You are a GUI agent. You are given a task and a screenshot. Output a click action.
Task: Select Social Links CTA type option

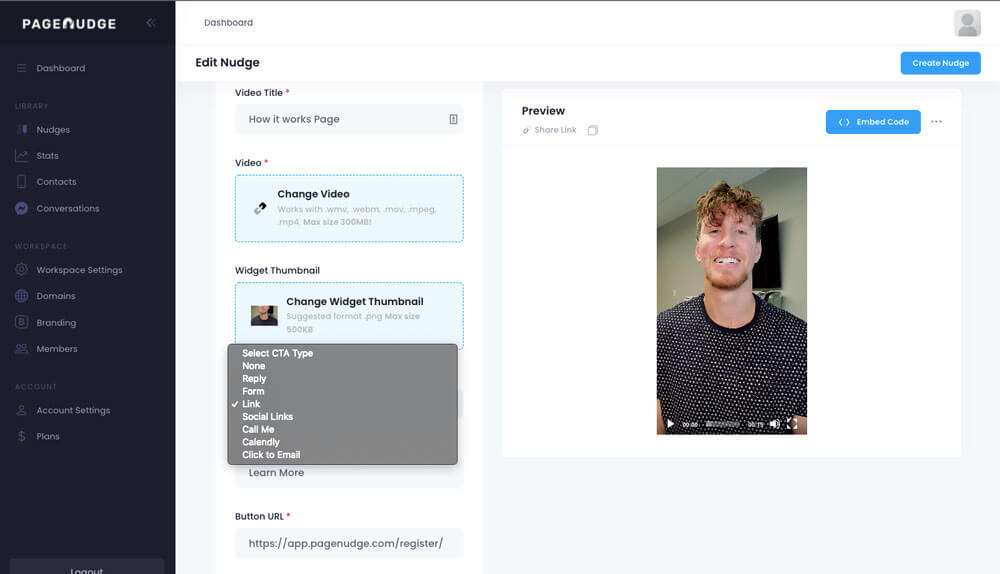(267, 417)
